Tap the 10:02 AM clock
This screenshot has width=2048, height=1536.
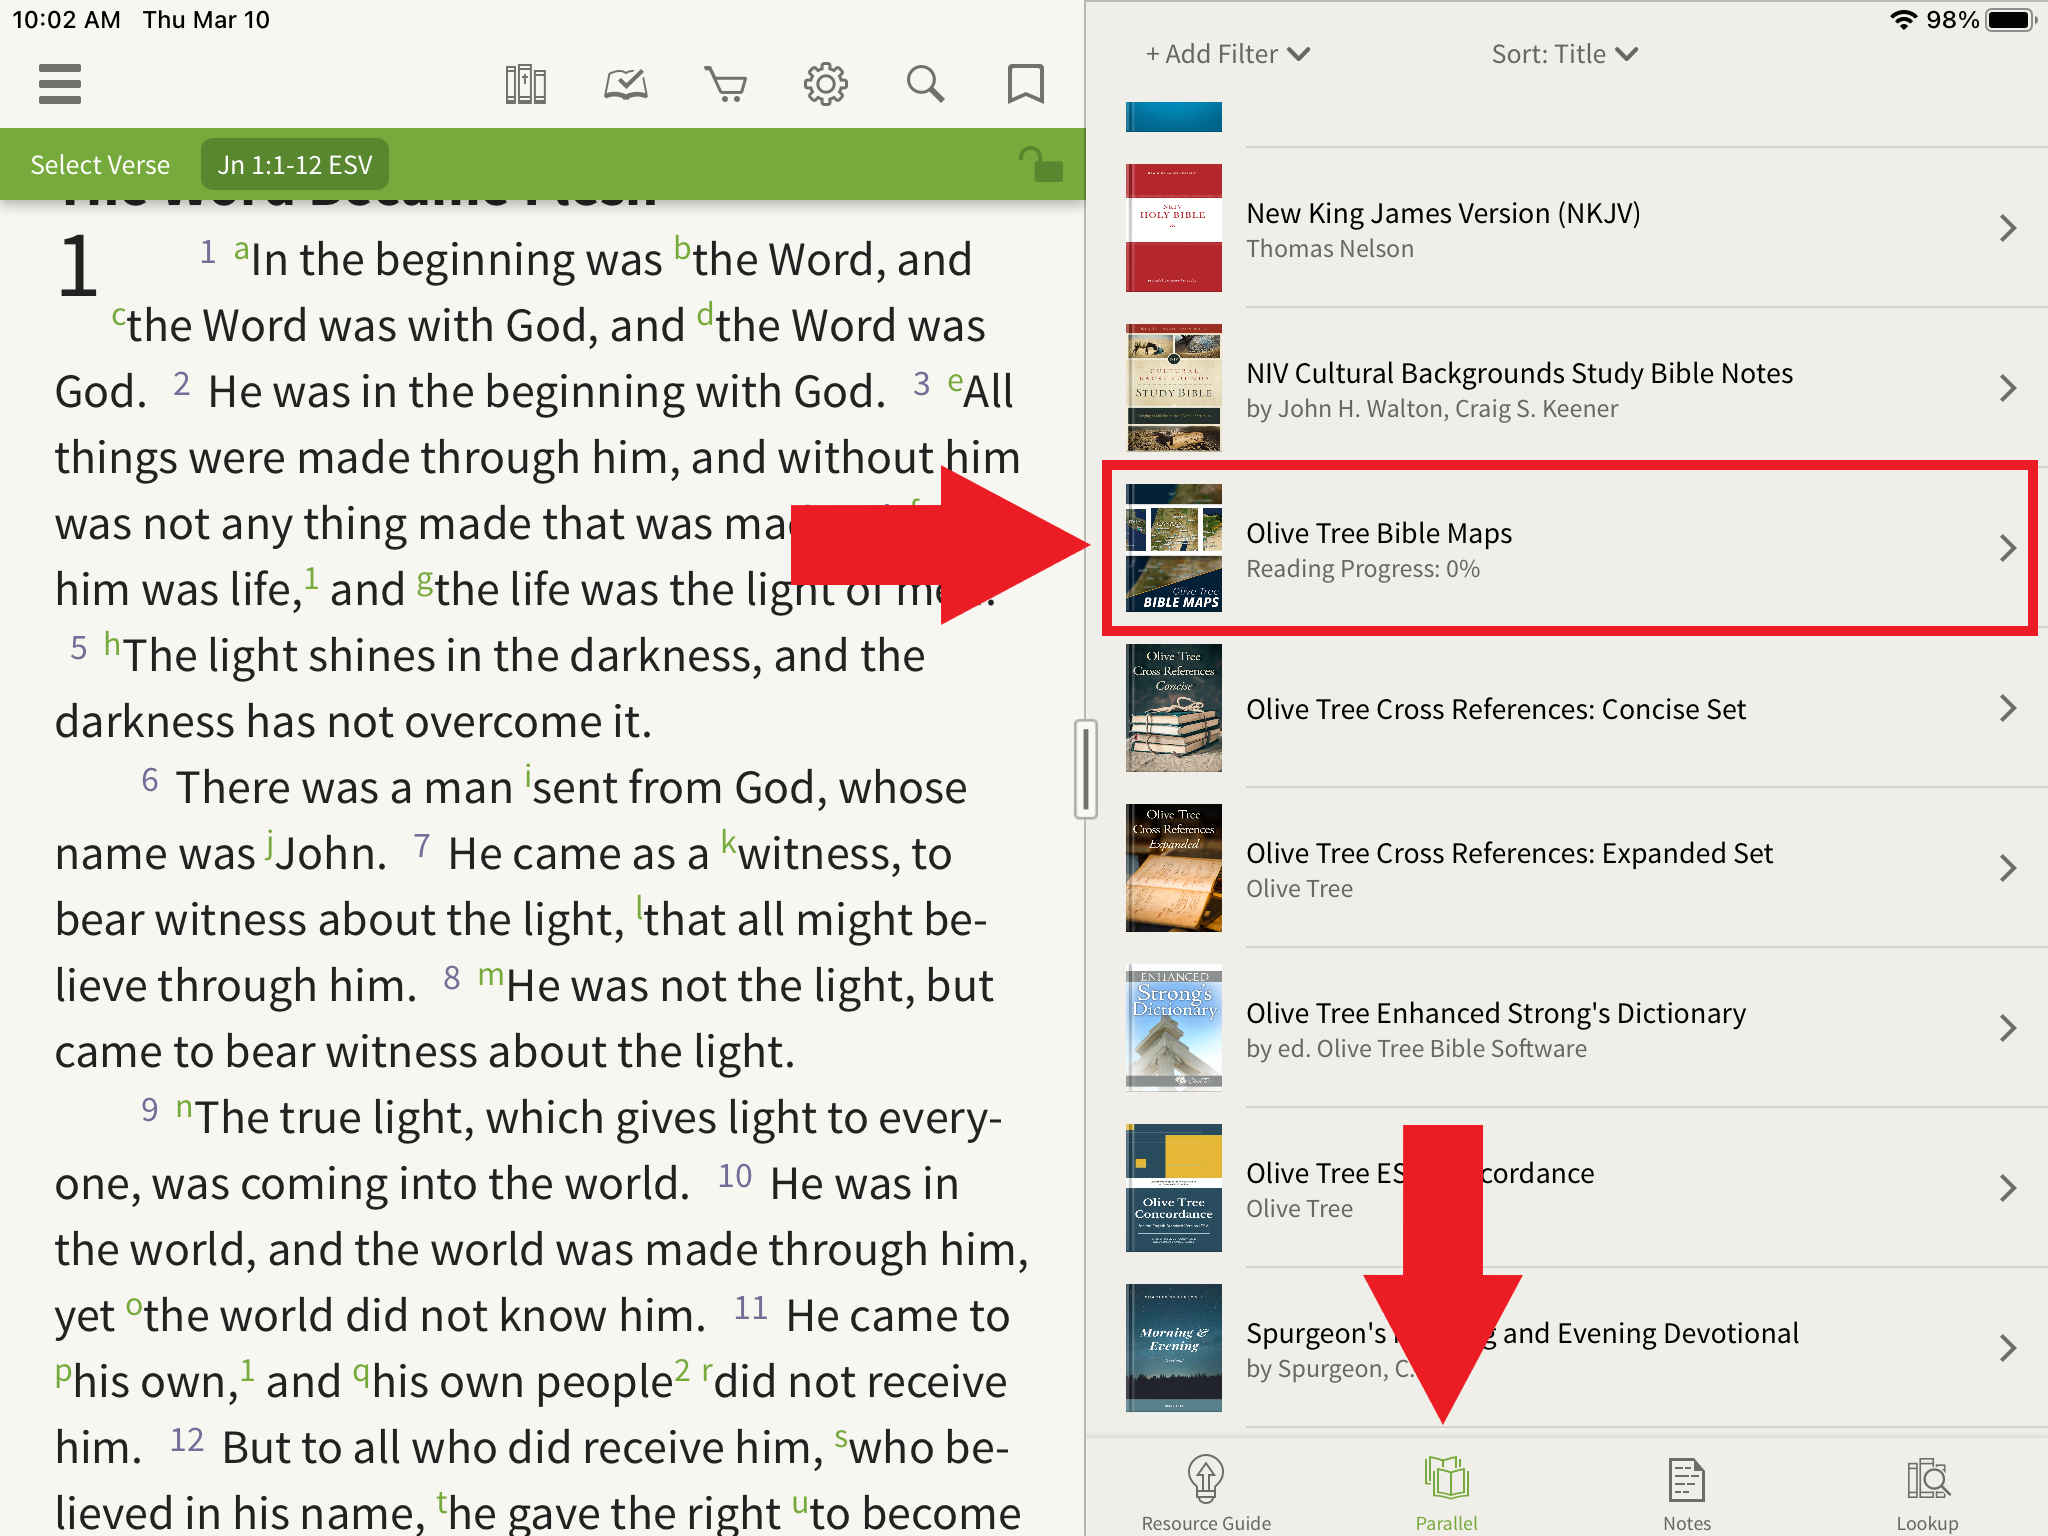(66, 20)
